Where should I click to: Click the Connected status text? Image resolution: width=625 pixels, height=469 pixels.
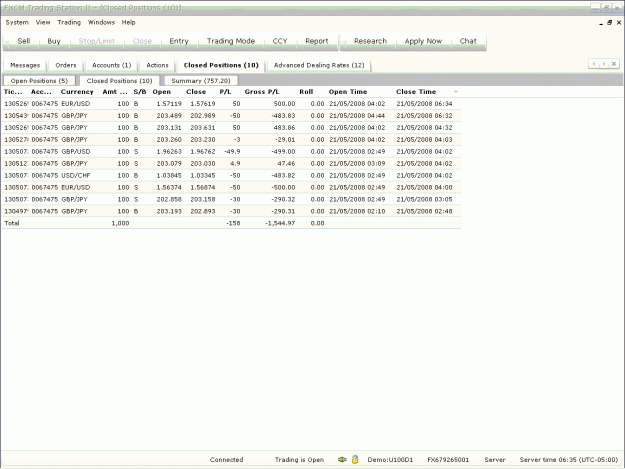tap(226, 459)
